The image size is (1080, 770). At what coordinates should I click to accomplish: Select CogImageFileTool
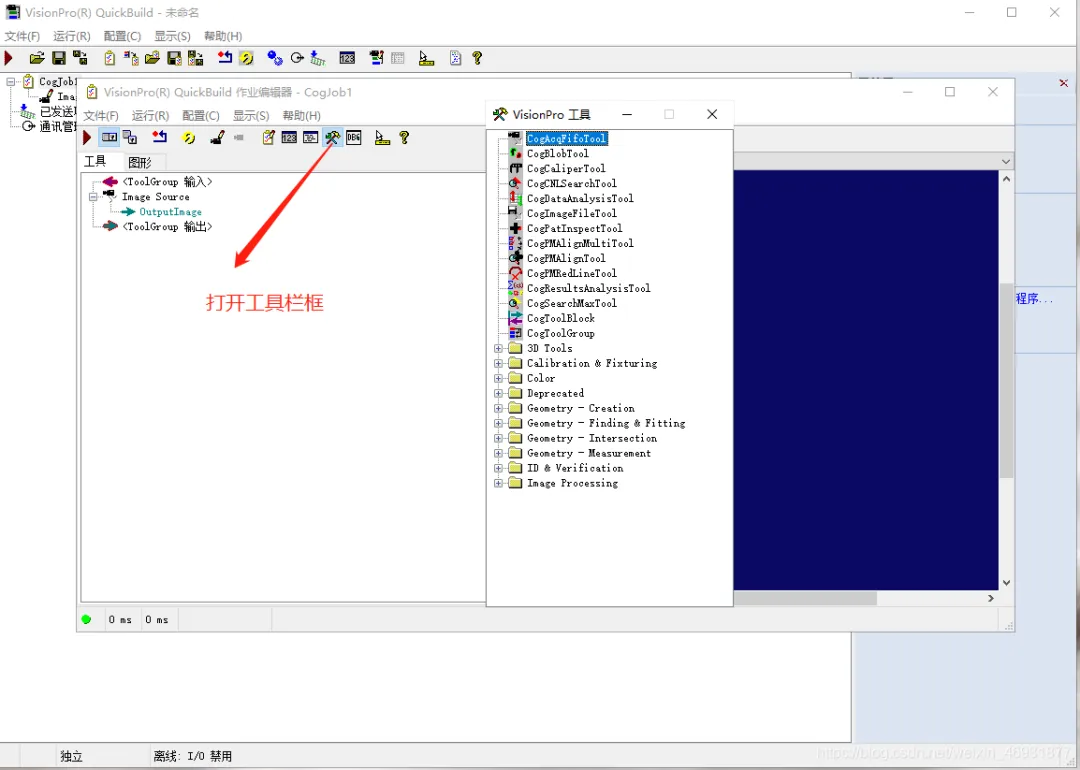[x=572, y=214]
